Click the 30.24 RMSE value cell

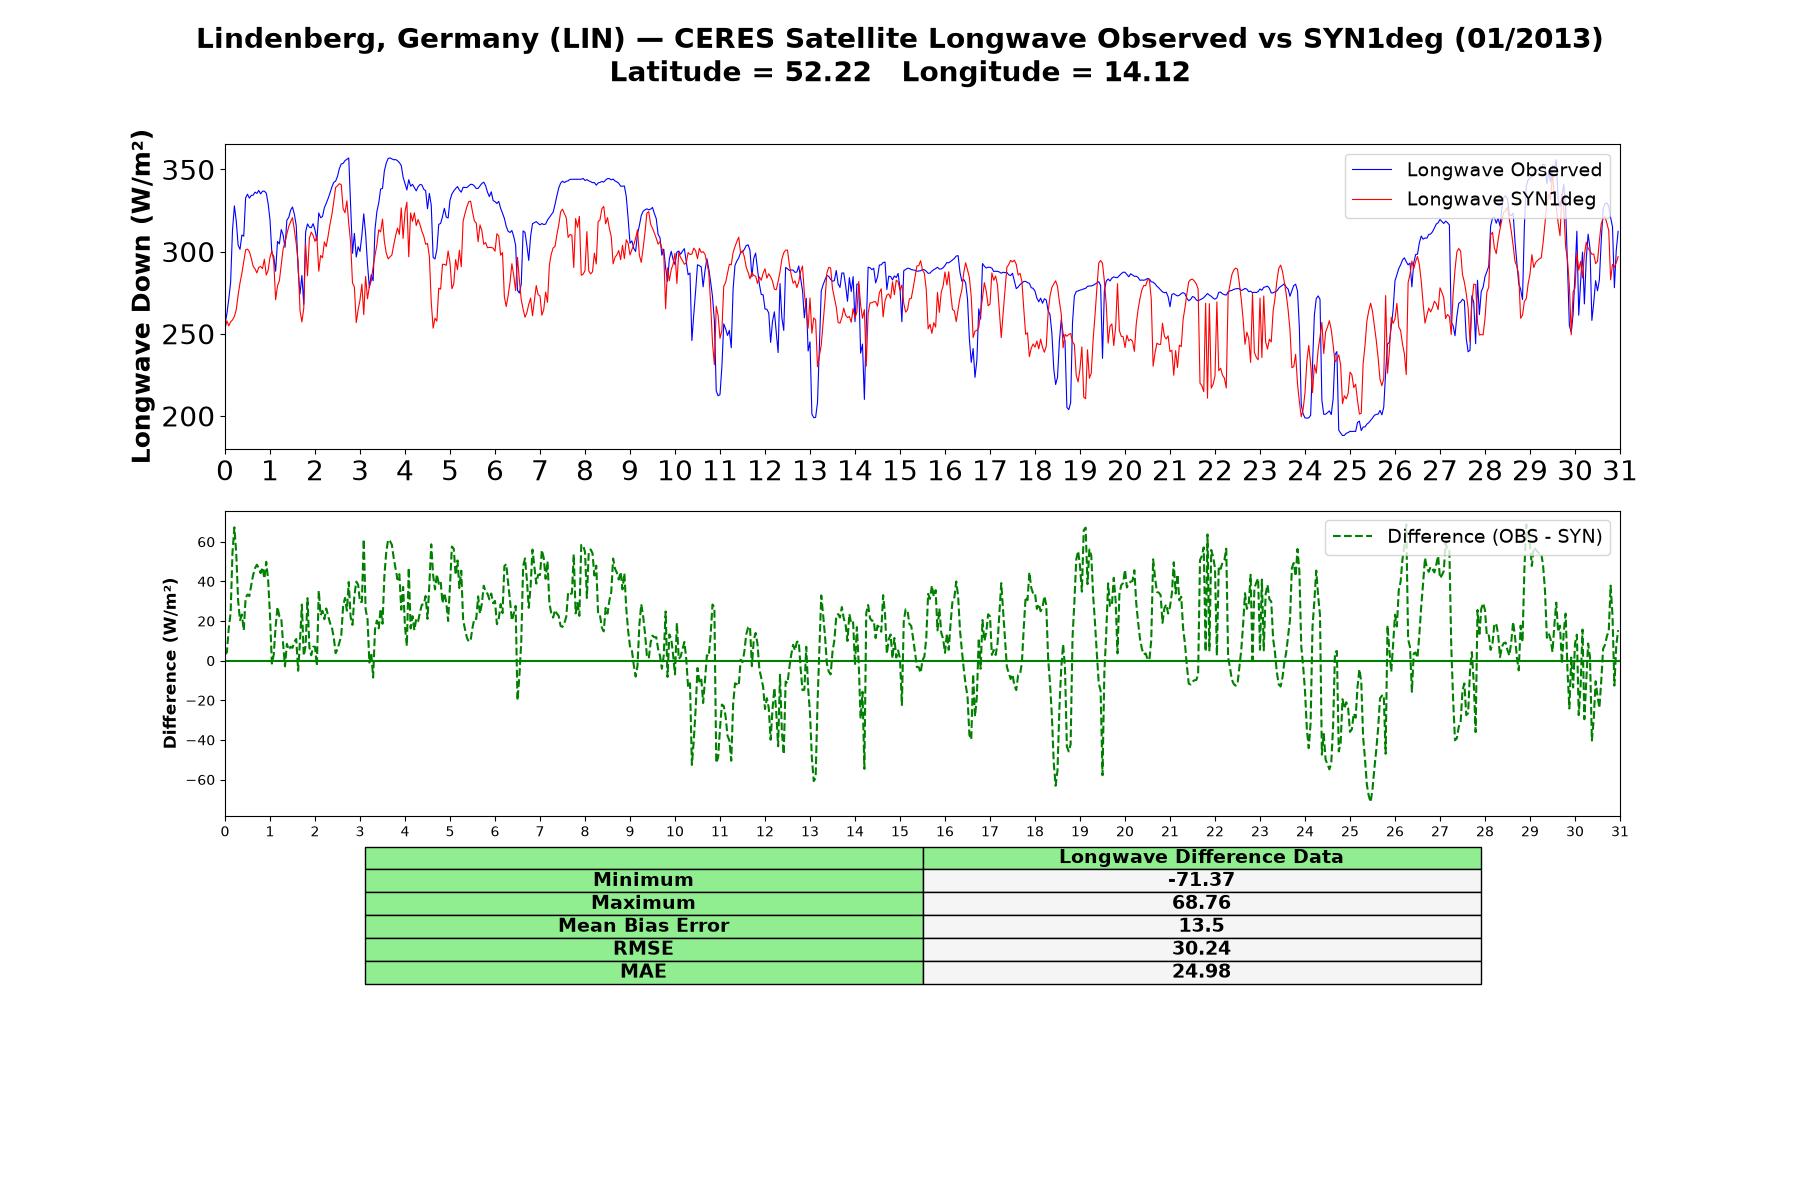point(1201,949)
